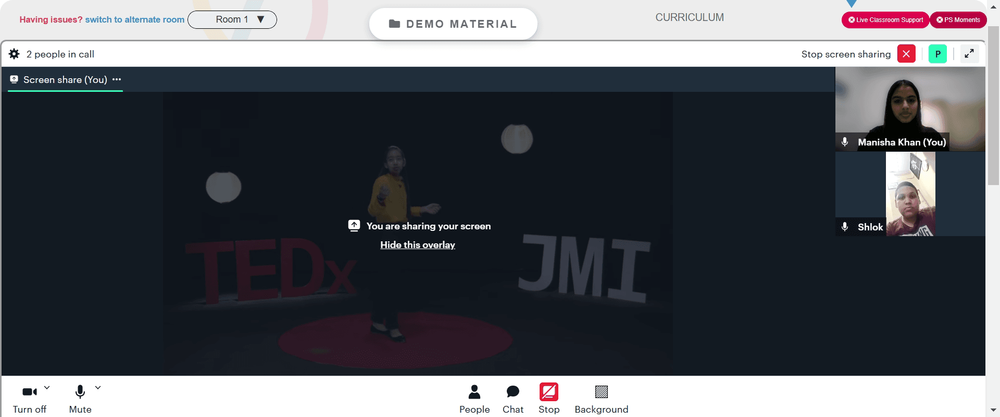1000x417 pixels.
Task: Switch to CURRICULUM tab
Action: tap(689, 18)
